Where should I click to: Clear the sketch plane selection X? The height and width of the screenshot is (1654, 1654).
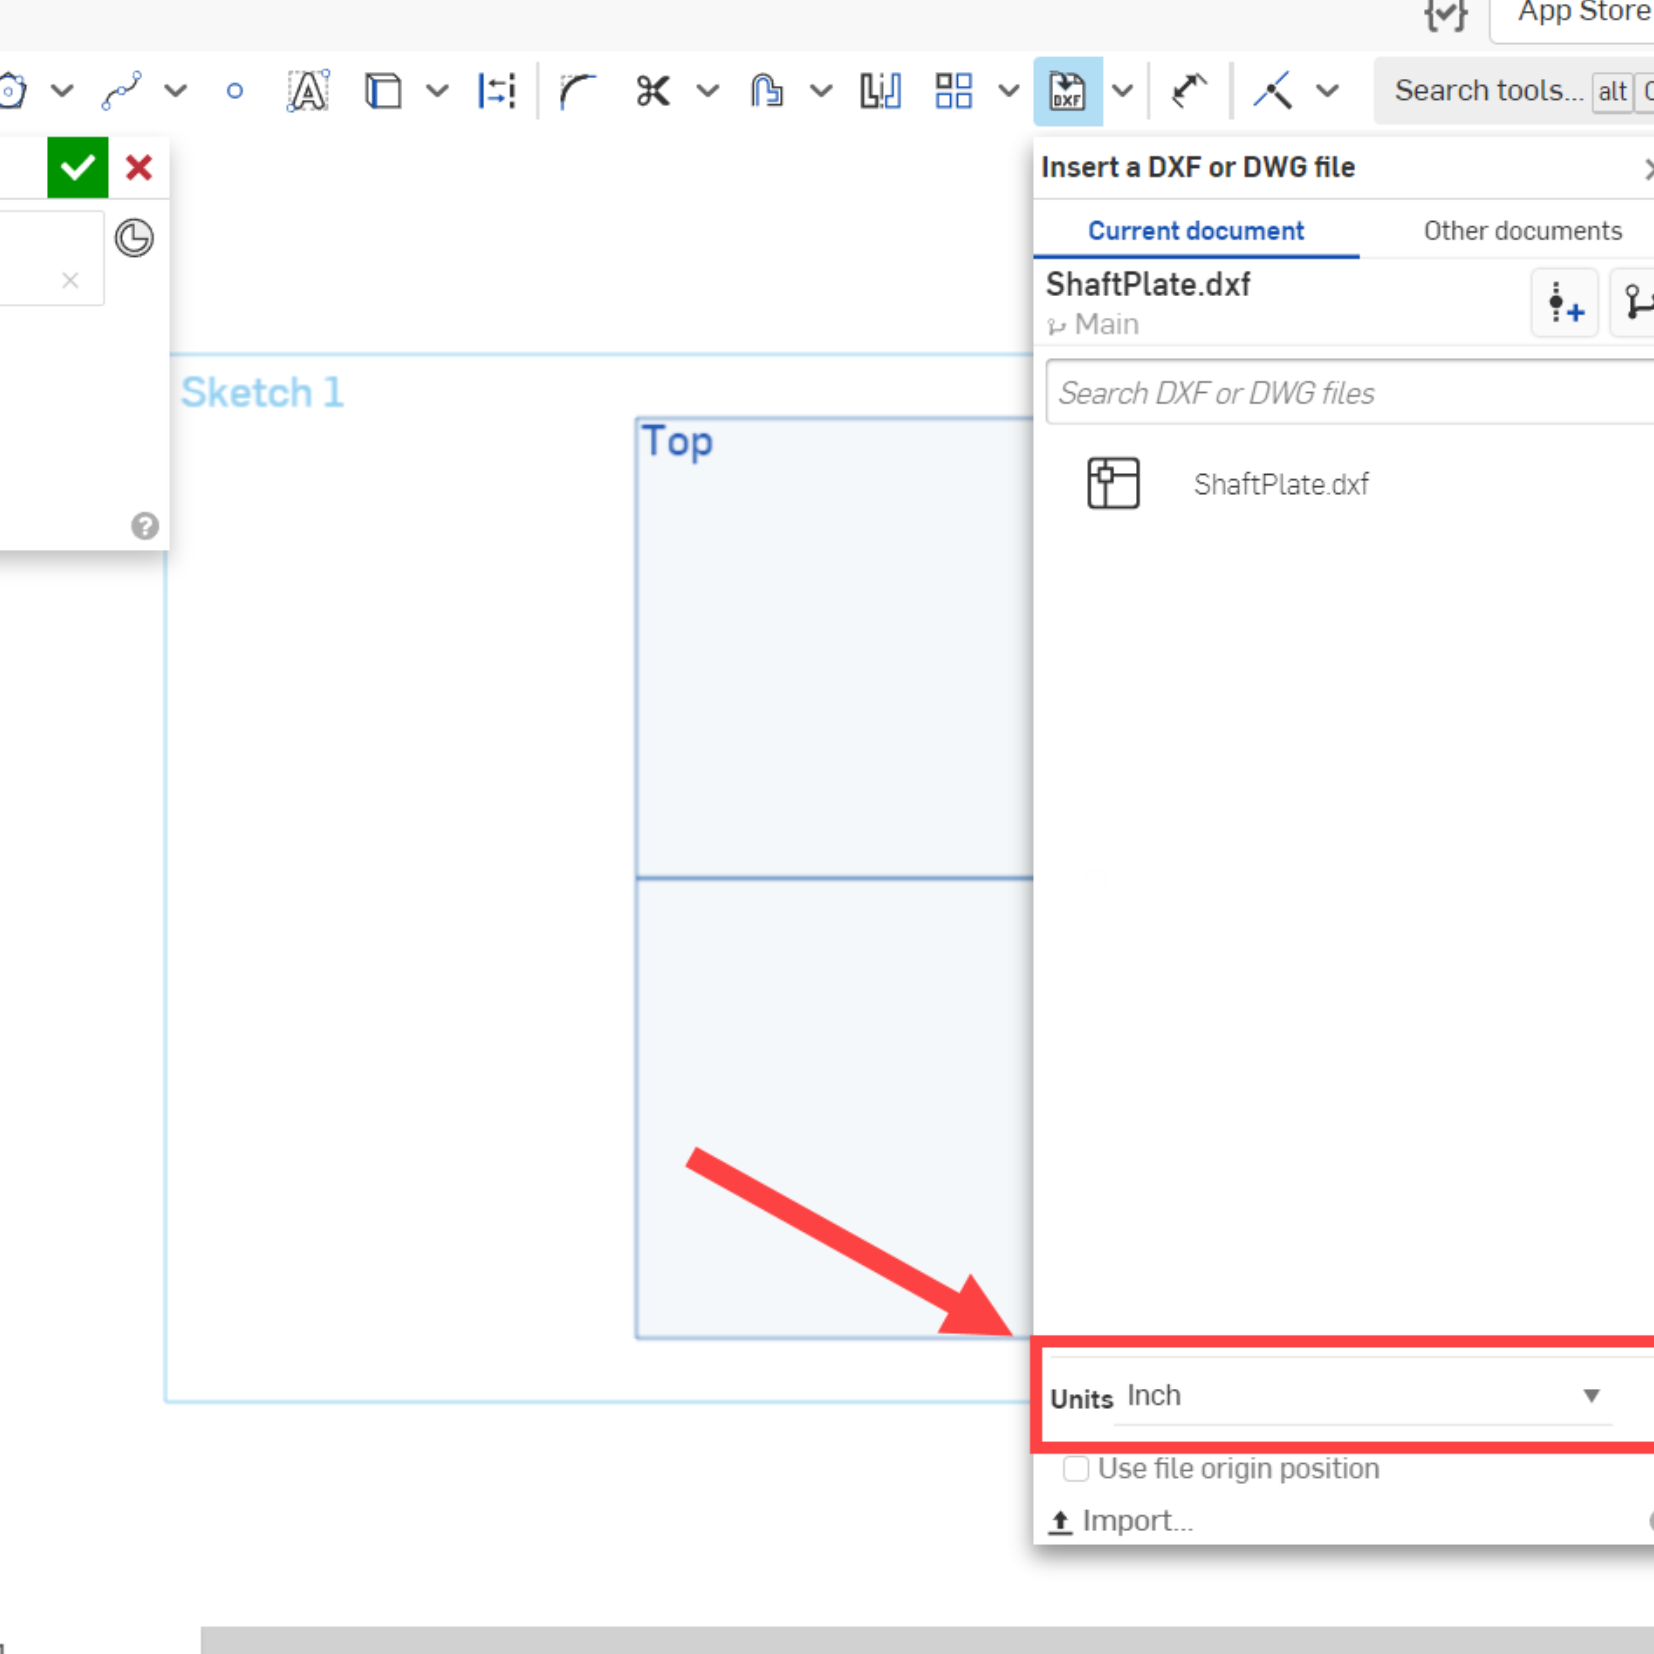[70, 280]
